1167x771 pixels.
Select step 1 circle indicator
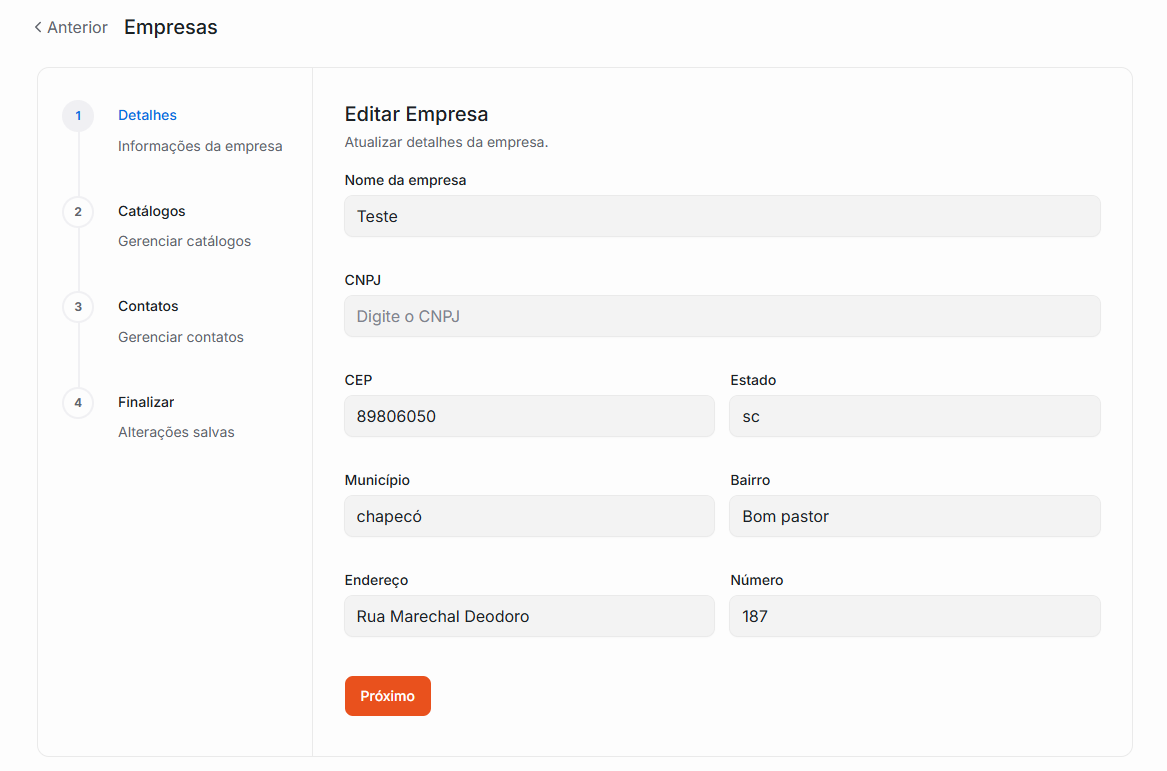click(x=78, y=116)
